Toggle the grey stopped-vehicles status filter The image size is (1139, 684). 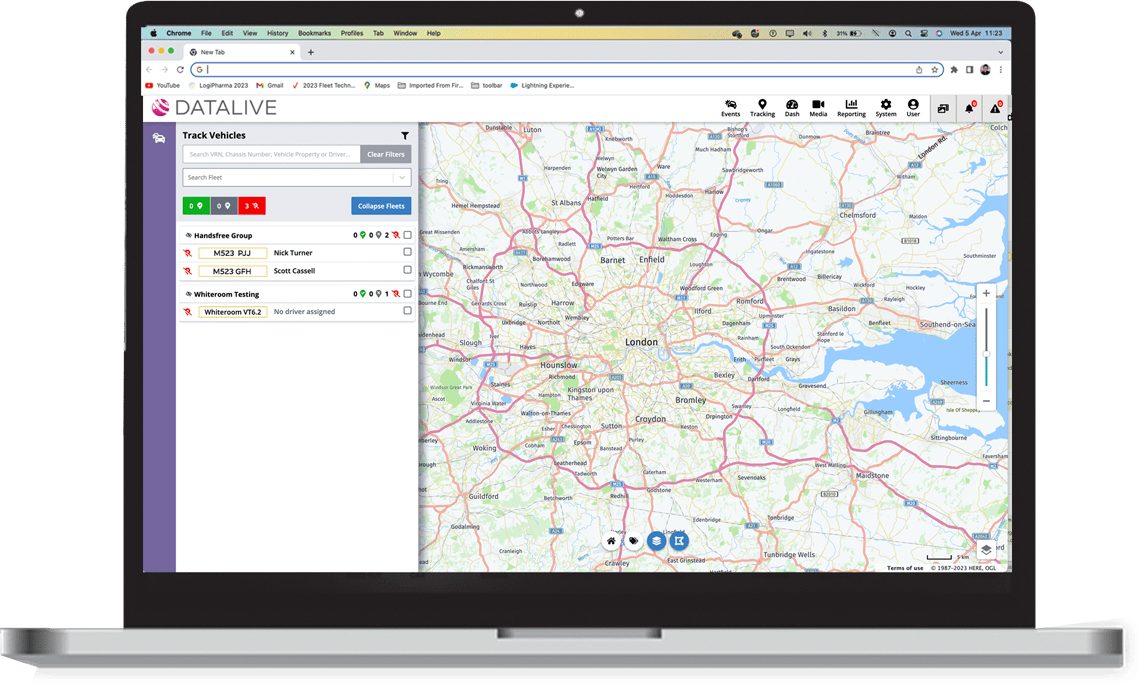(x=224, y=206)
